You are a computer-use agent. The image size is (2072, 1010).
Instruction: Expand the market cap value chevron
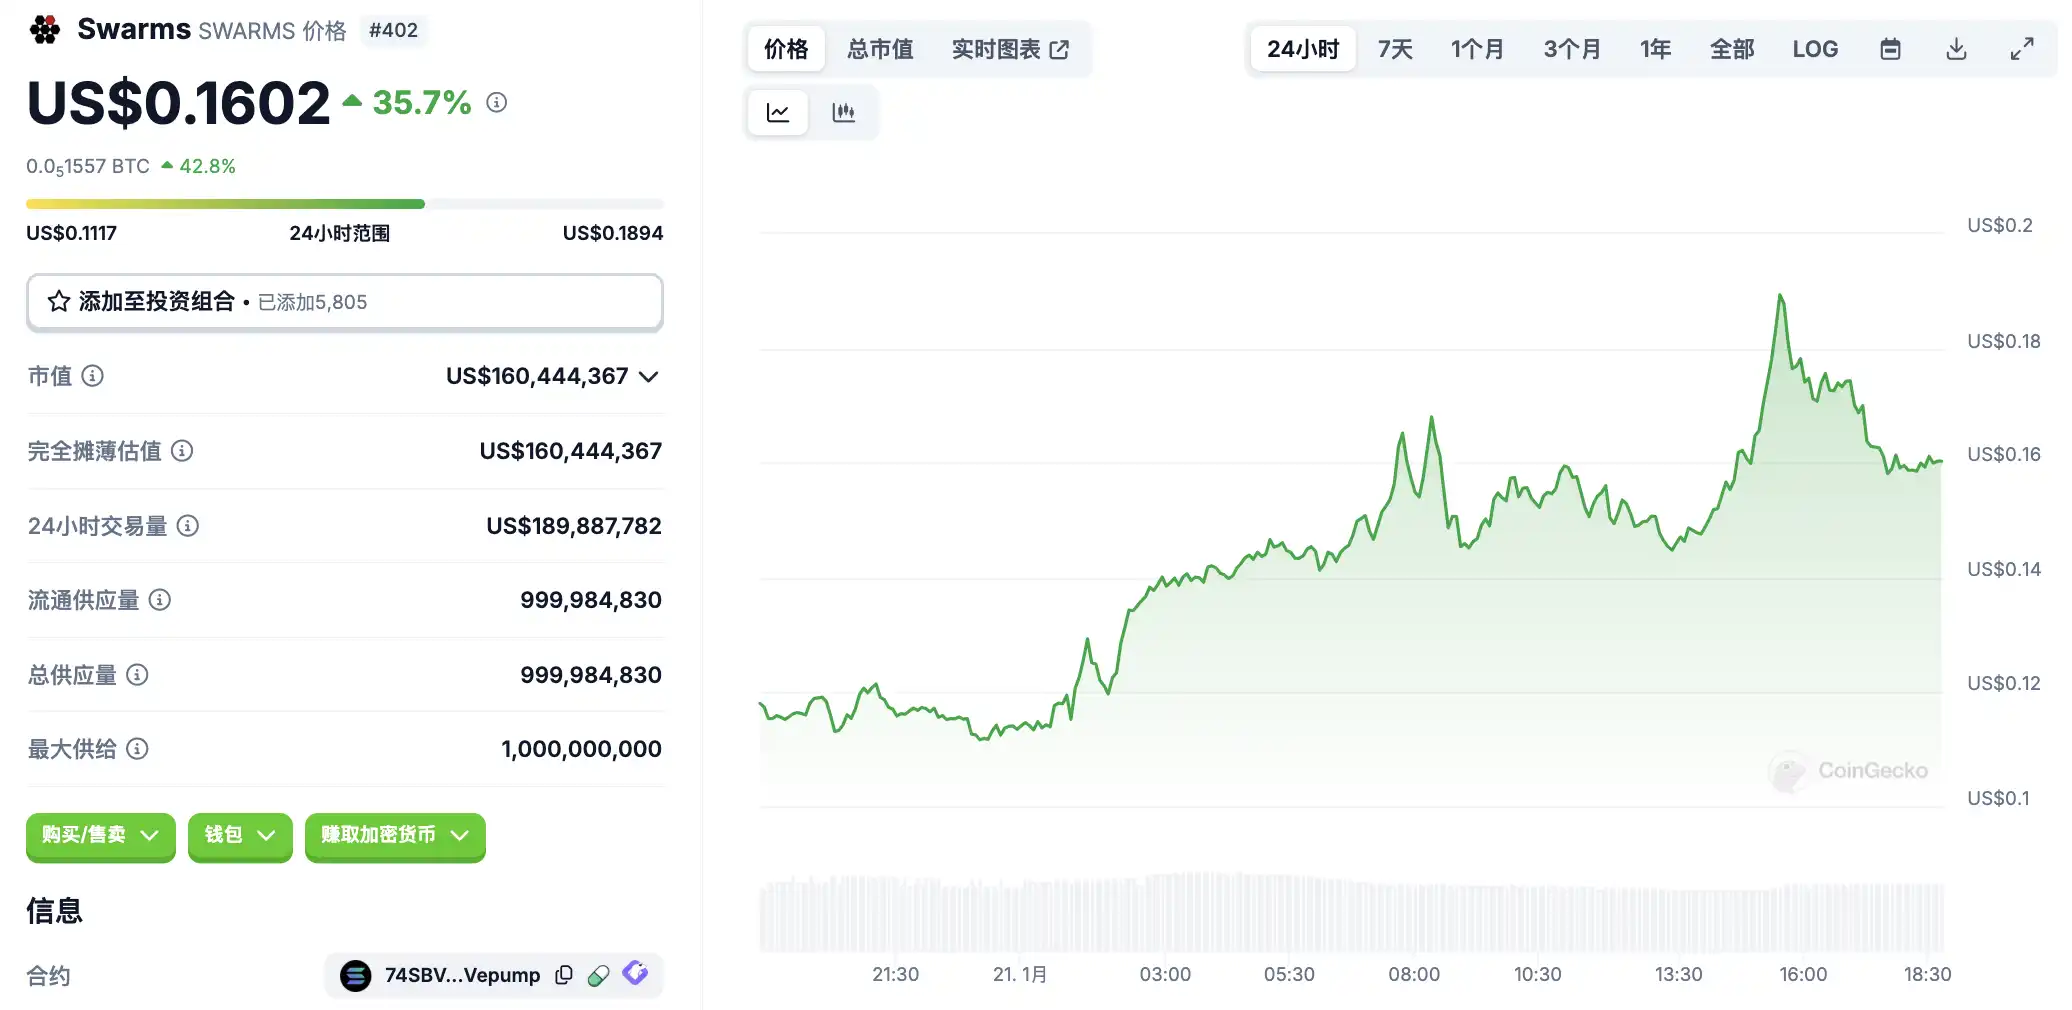(649, 377)
